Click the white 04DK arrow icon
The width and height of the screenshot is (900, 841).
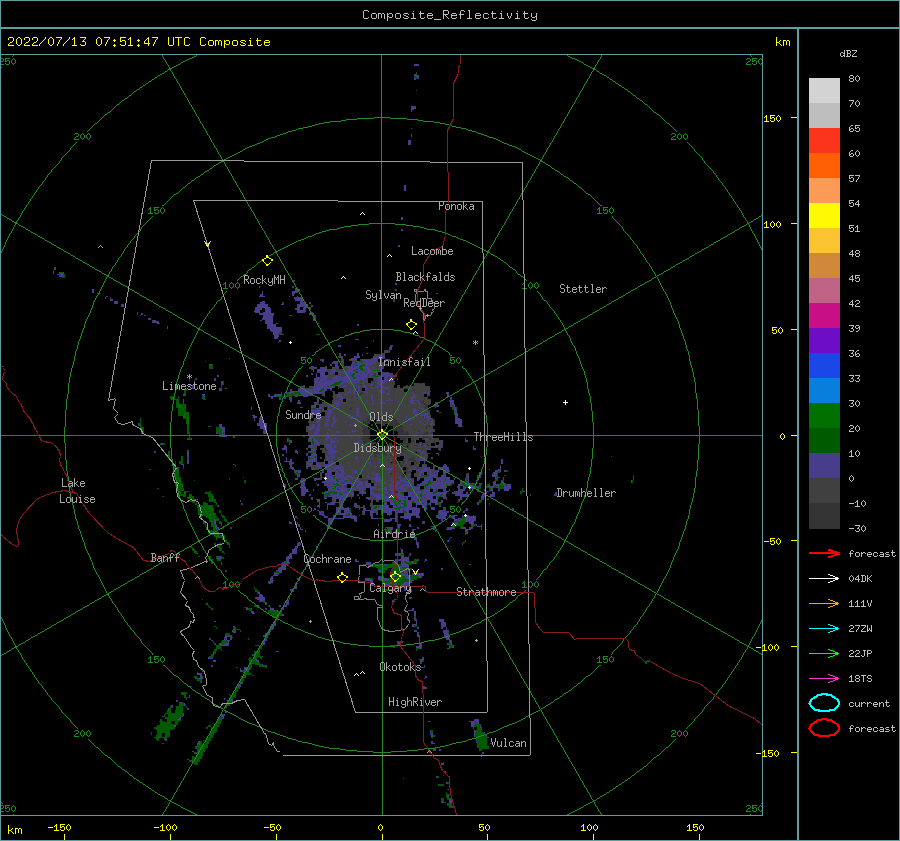pyautogui.click(x=824, y=579)
